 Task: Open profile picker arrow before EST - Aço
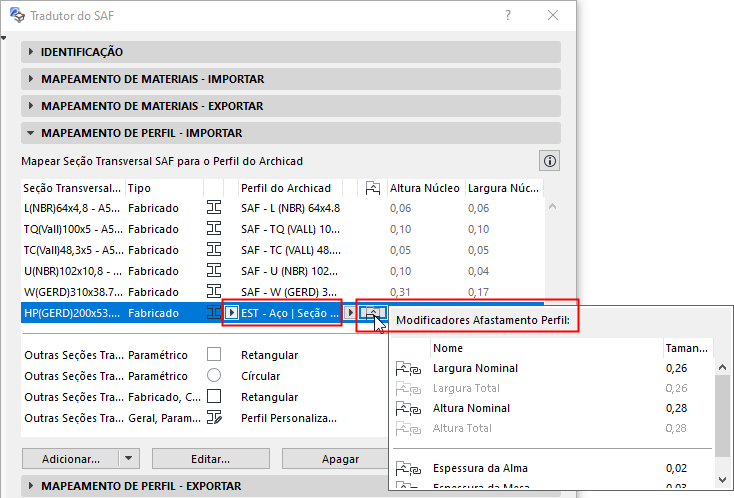point(231,313)
